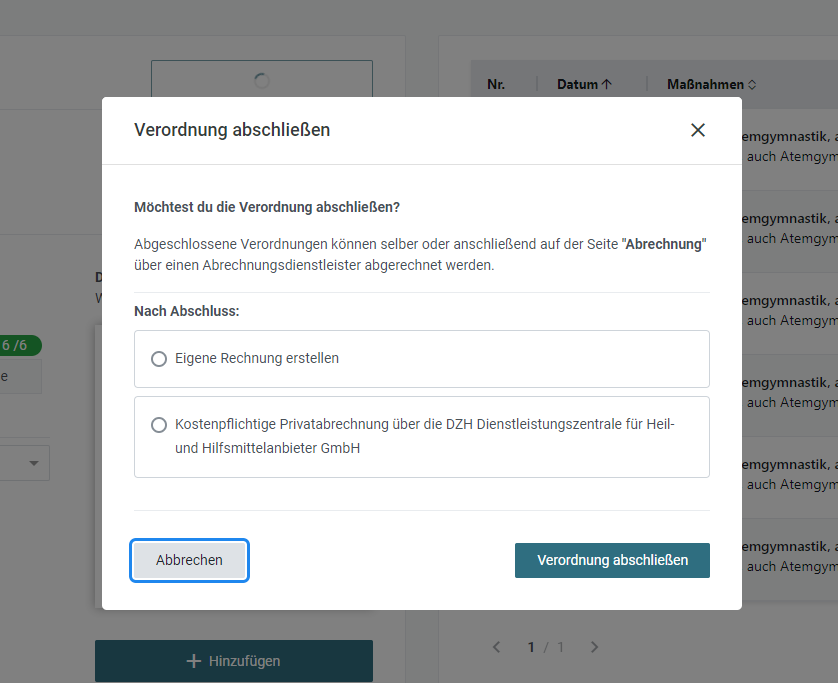Select Eigene Rechnung erstellen radio option
The width and height of the screenshot is (838, 683).
(159, 359)
